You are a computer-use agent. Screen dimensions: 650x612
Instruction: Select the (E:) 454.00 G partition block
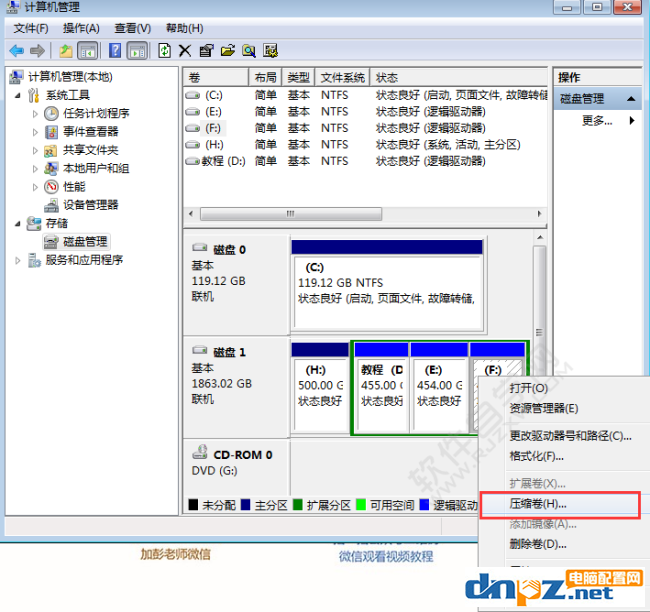[439, 388]
